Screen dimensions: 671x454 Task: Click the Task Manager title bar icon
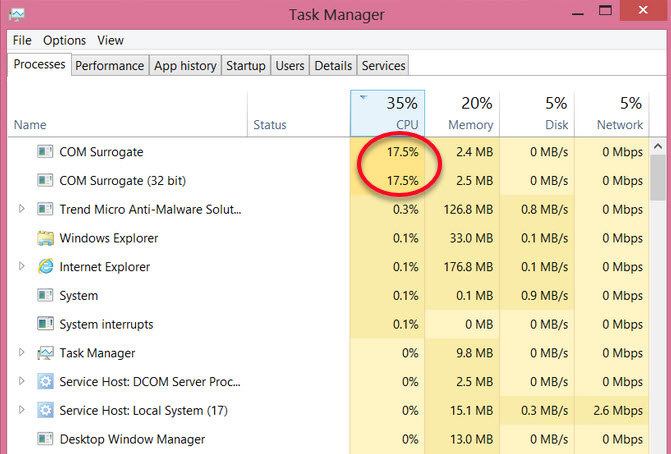[x=17, y=14]
